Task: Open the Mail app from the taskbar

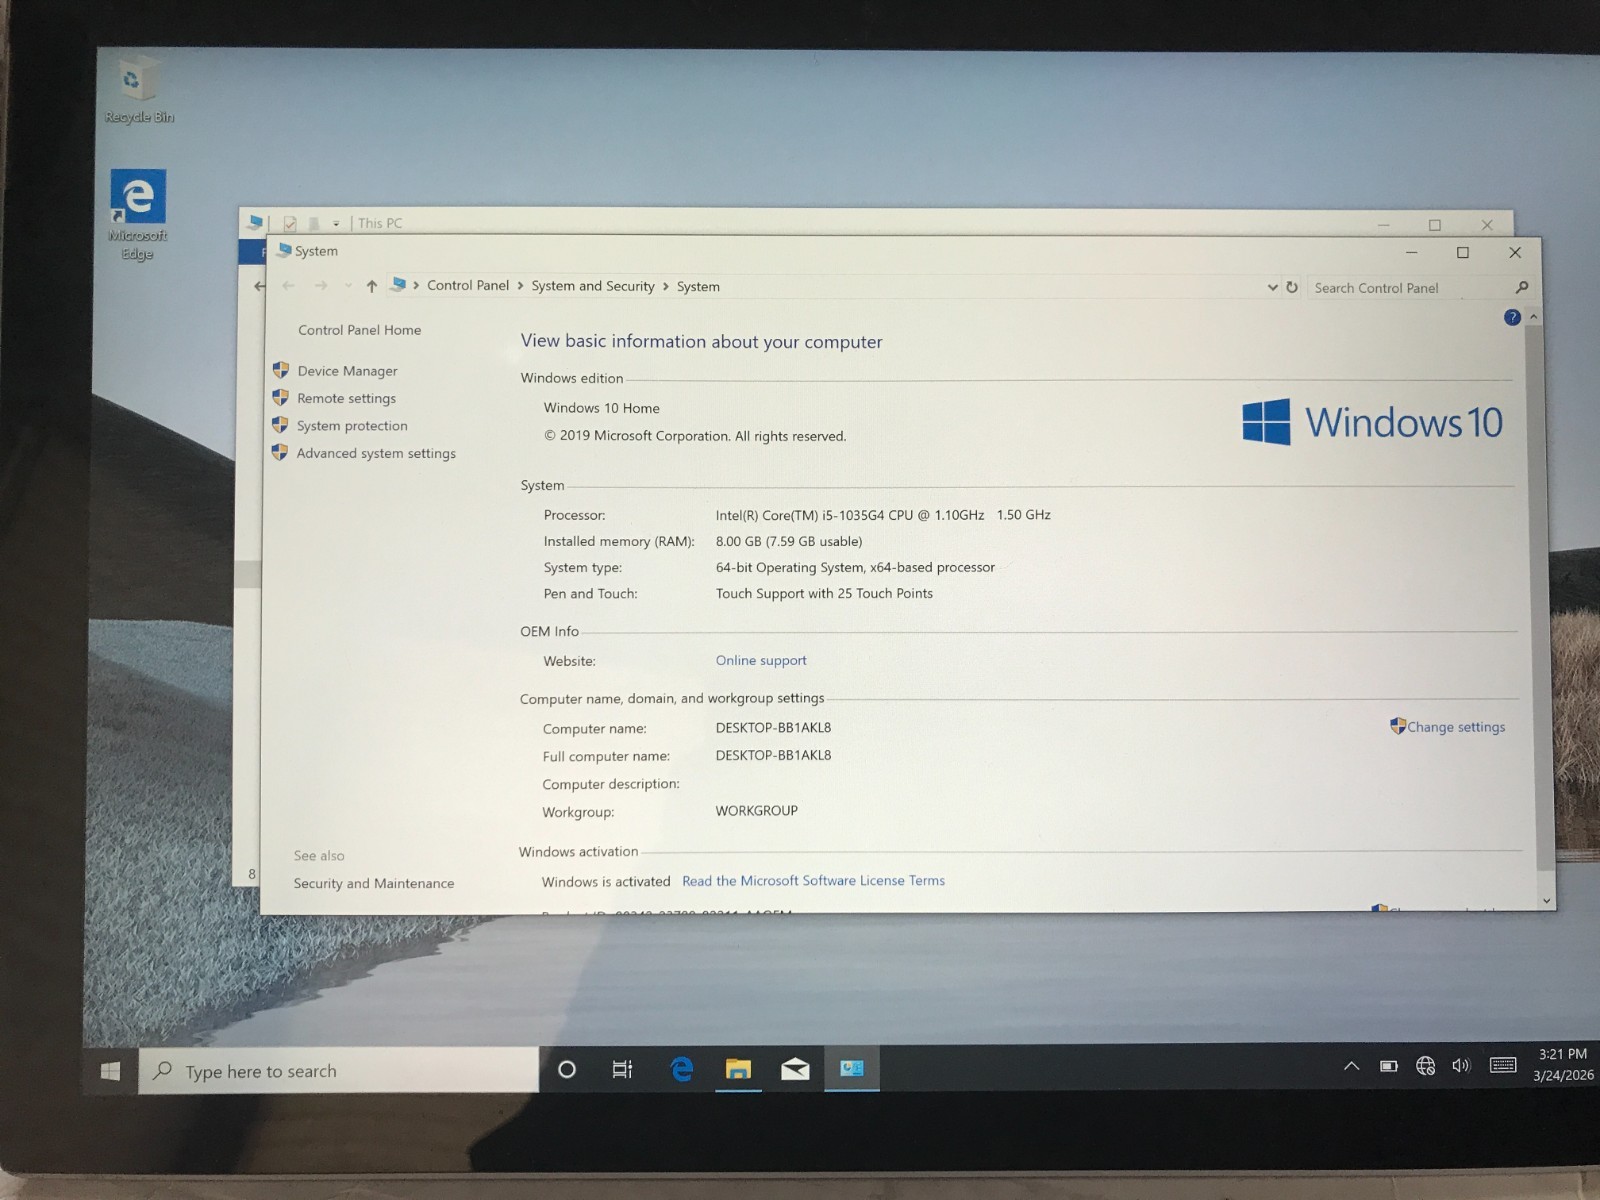Action: 795,1069
